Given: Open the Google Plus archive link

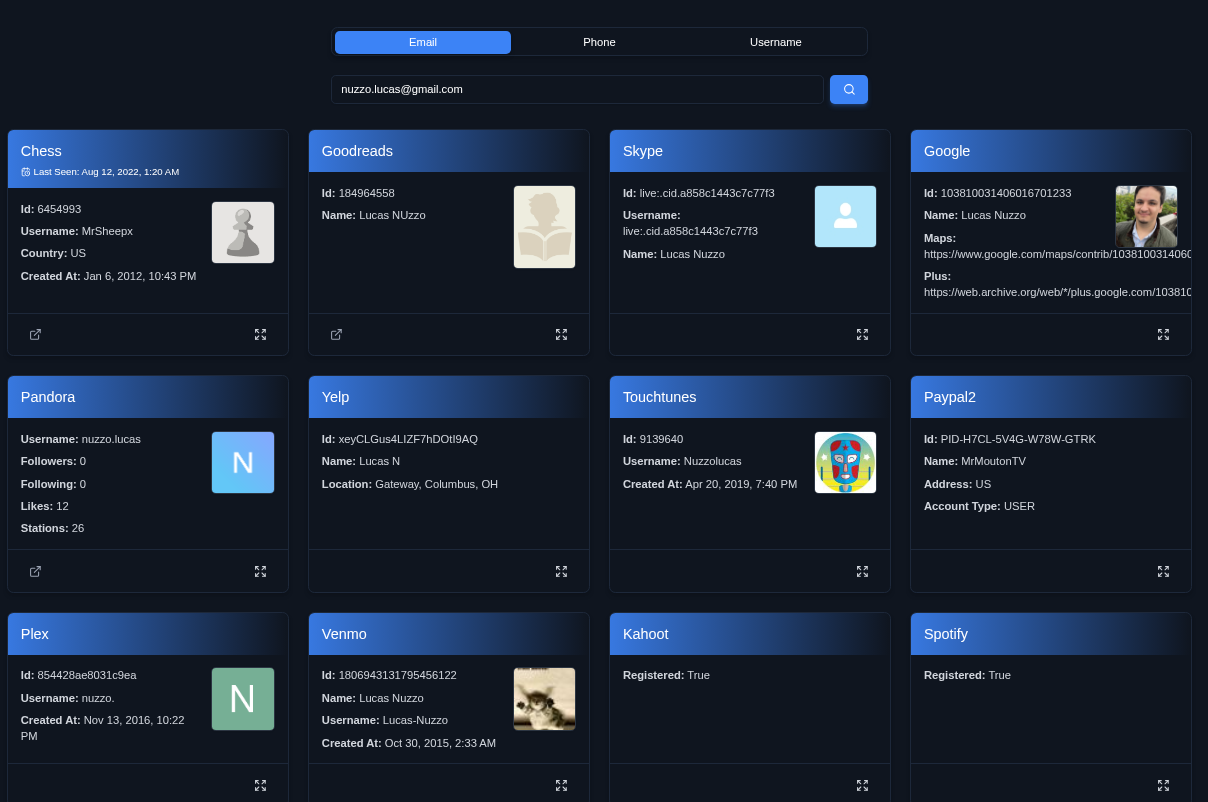Looking at the screenshot, I should coord(1058,292).
